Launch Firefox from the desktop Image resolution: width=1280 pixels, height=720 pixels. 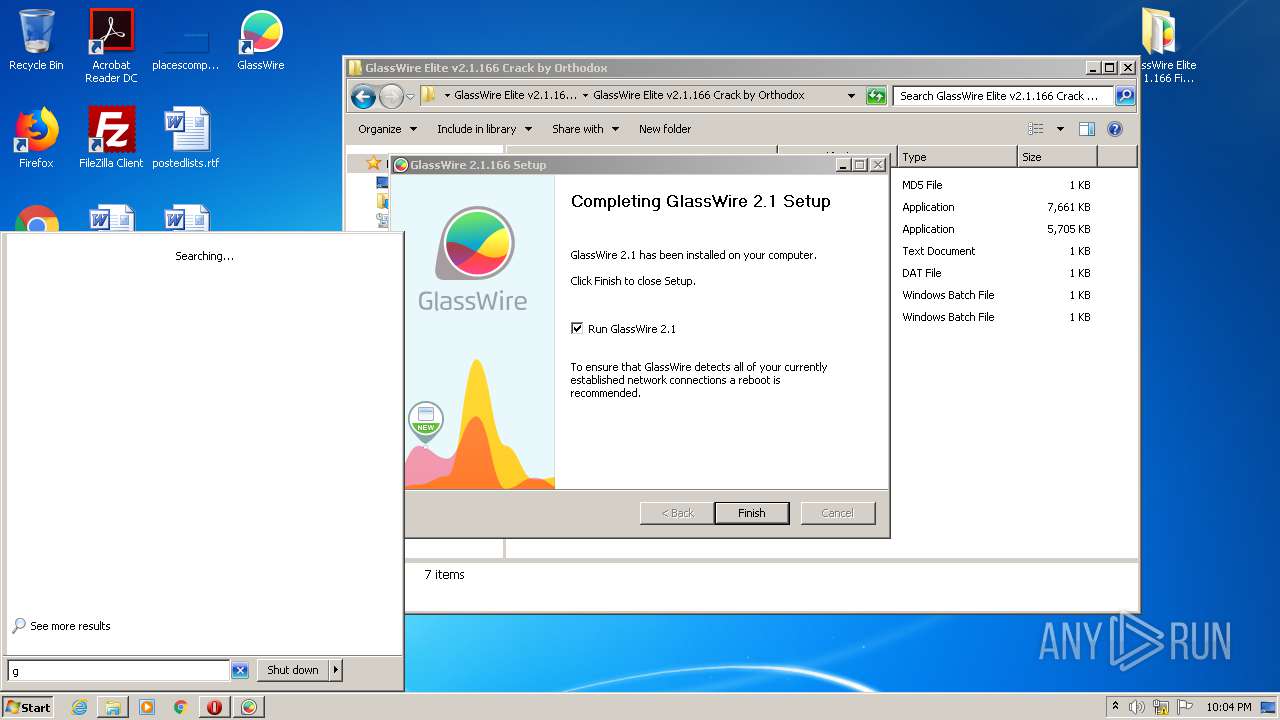[x=36, y=138]
